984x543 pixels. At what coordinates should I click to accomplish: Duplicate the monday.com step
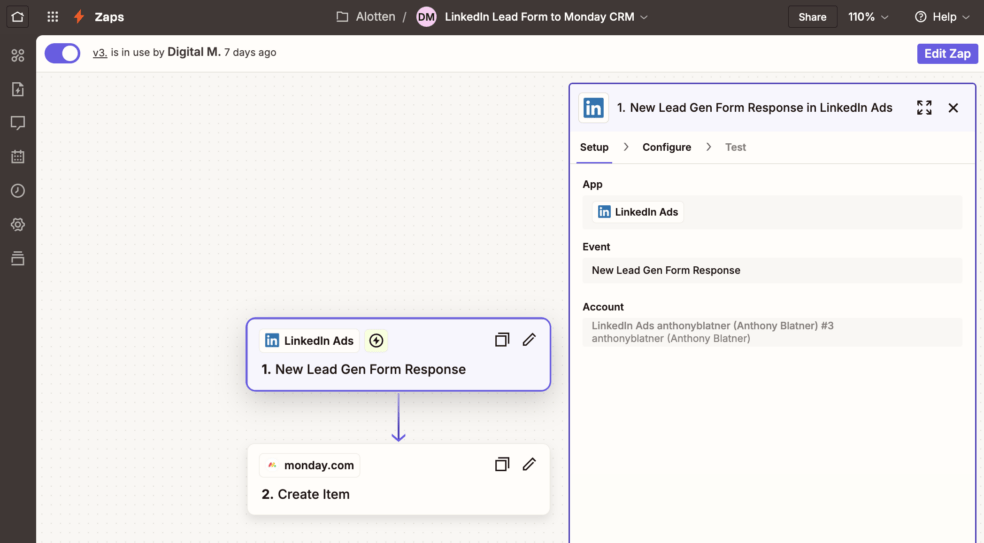[501, 465]
